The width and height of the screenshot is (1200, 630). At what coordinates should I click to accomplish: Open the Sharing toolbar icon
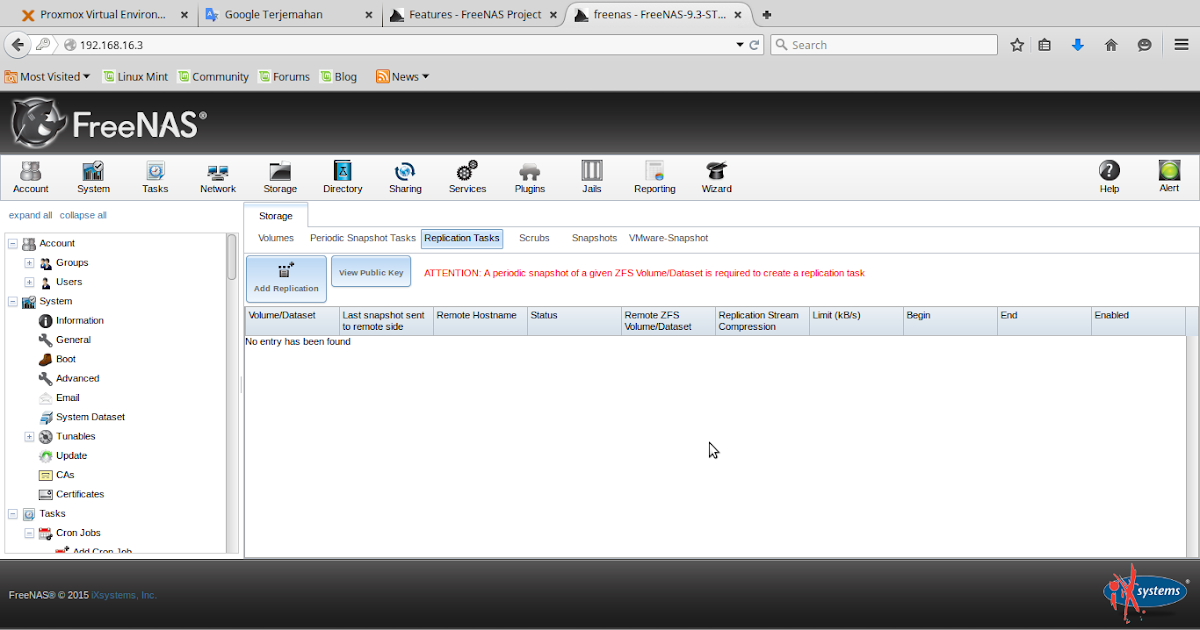(405, 177)
